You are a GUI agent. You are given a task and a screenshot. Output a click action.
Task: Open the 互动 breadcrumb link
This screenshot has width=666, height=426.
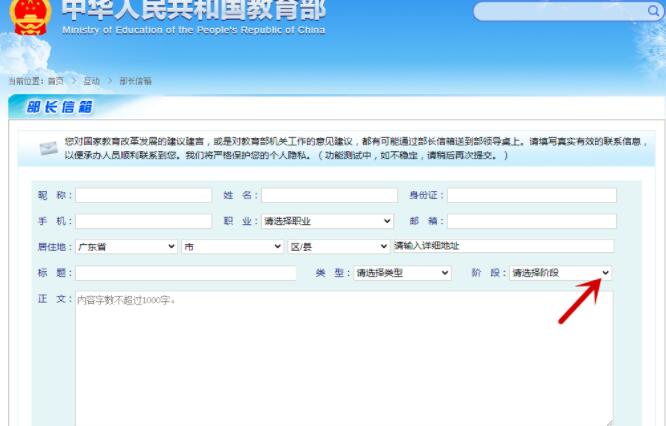[x=90, y=80]
